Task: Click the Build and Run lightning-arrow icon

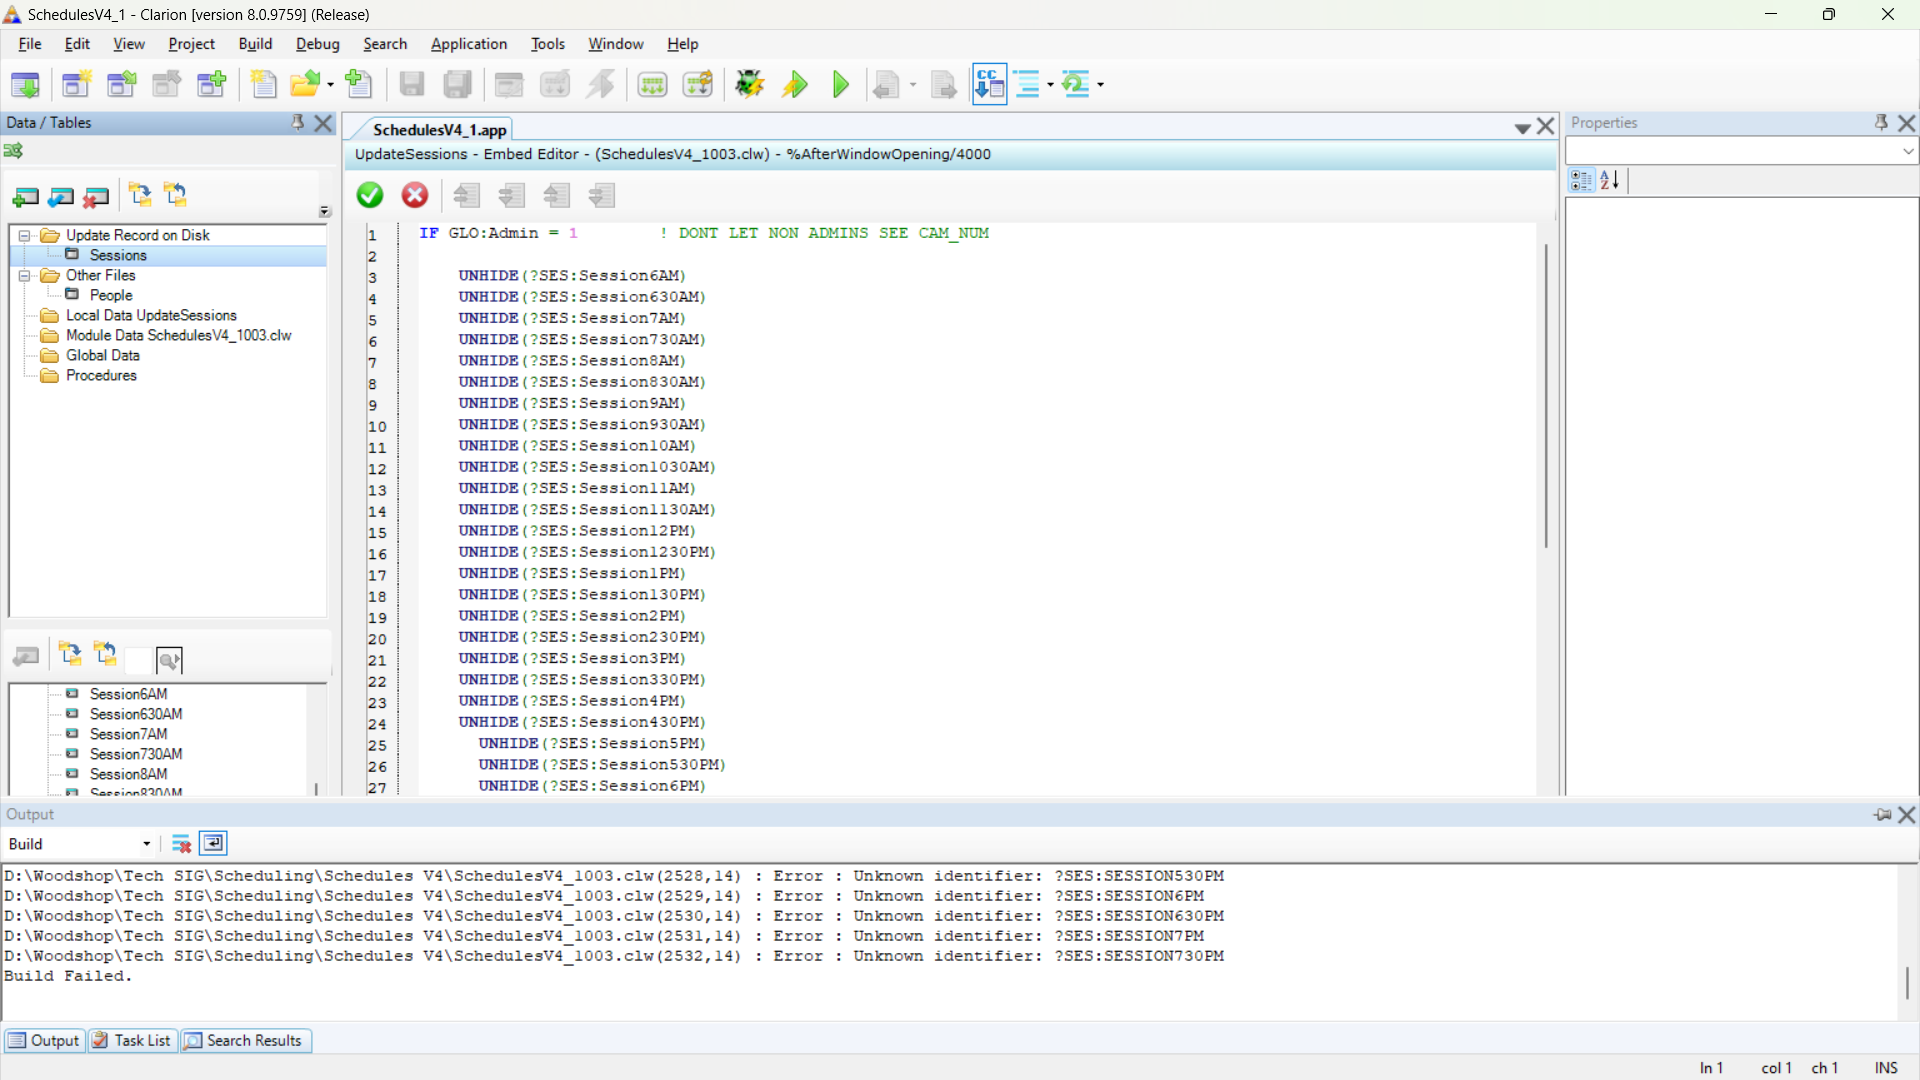Action: 795,85
